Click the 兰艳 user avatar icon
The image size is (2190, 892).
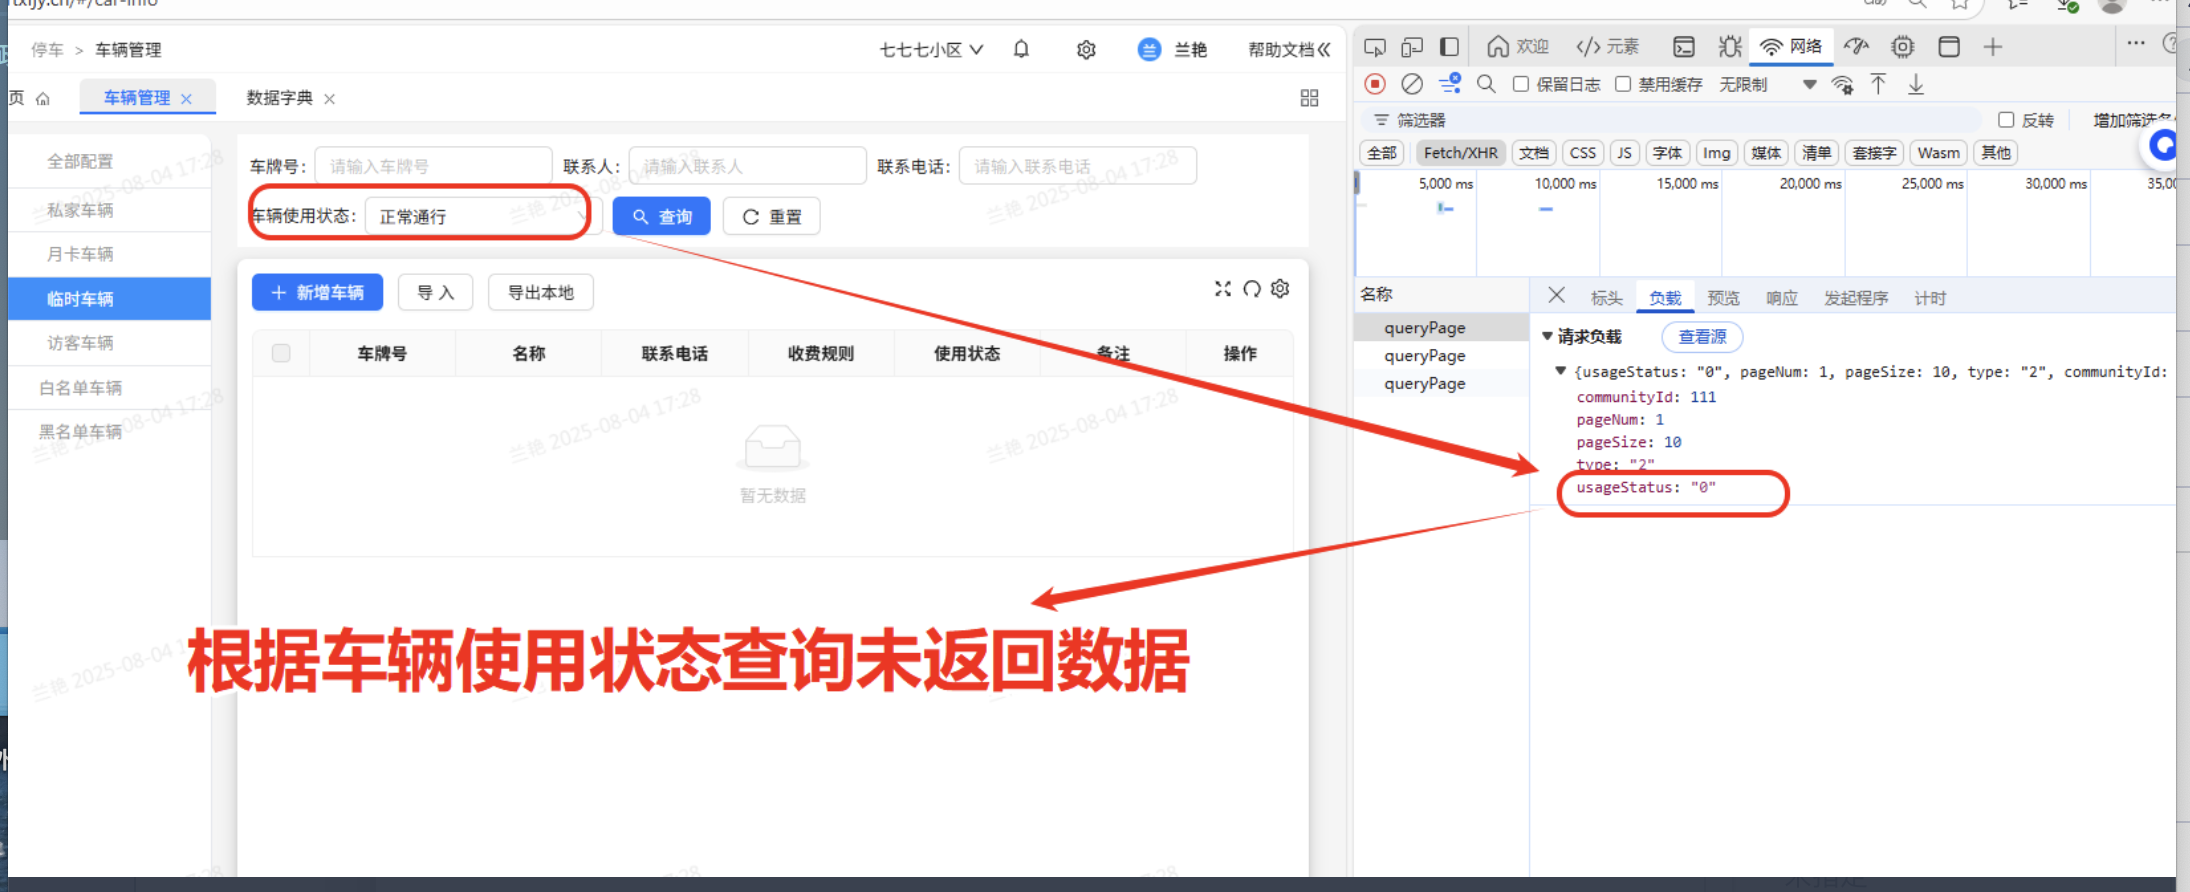point(1149,49)
